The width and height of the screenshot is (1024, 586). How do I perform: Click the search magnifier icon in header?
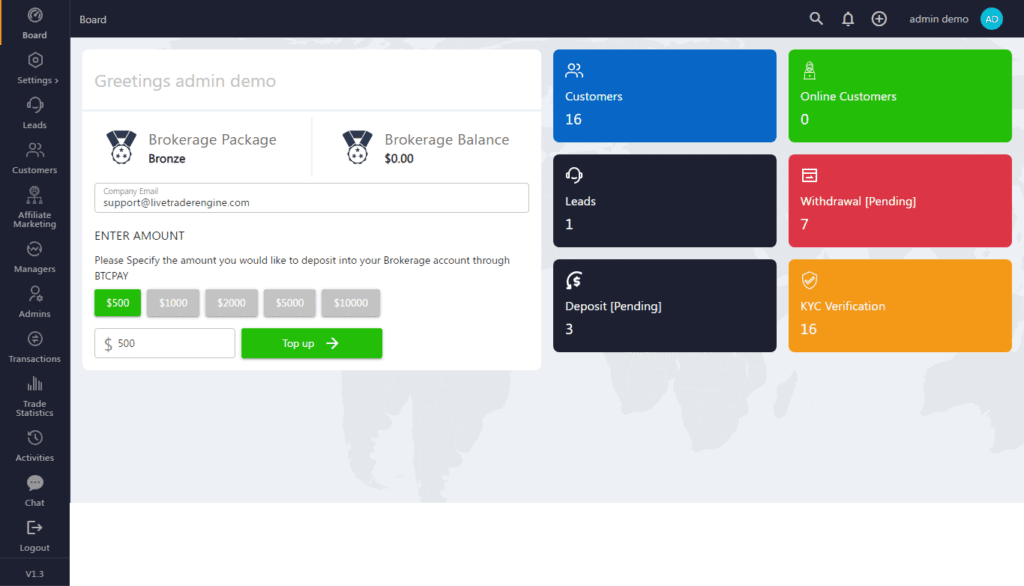[816, 19]
